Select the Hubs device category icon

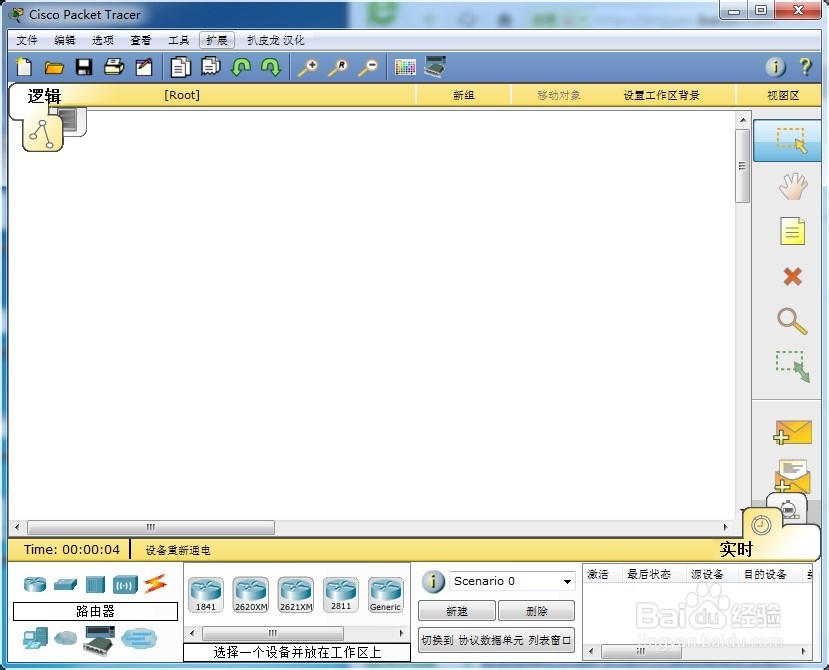pos(95,584)
